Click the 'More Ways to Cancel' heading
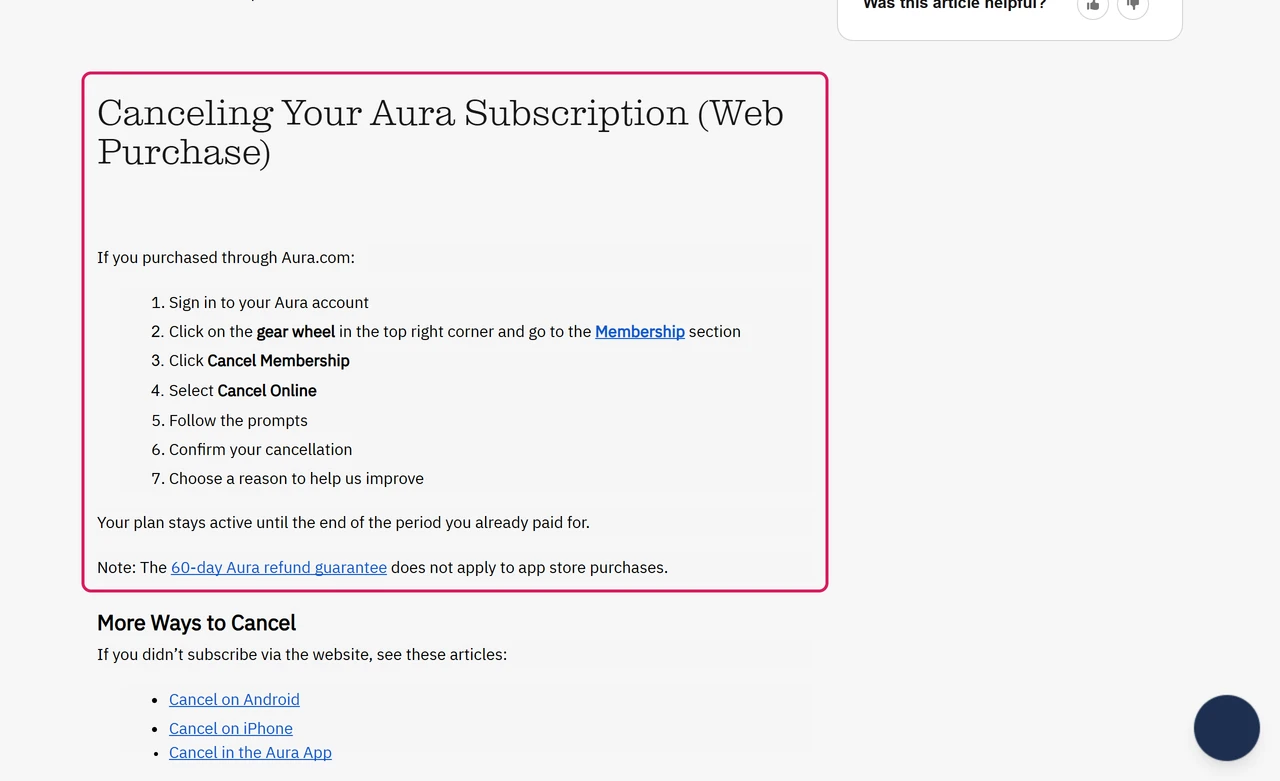 point(196,623)
